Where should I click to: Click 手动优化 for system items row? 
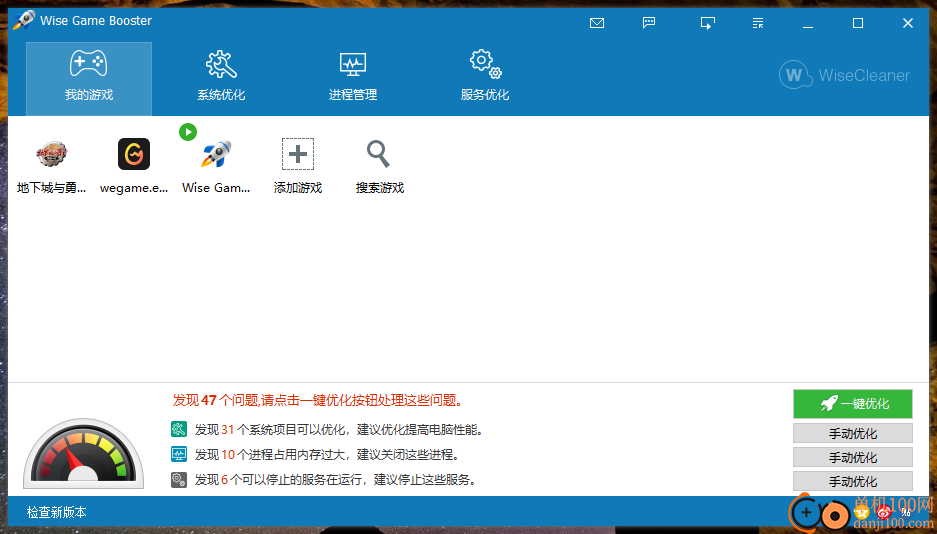point(853,433)
